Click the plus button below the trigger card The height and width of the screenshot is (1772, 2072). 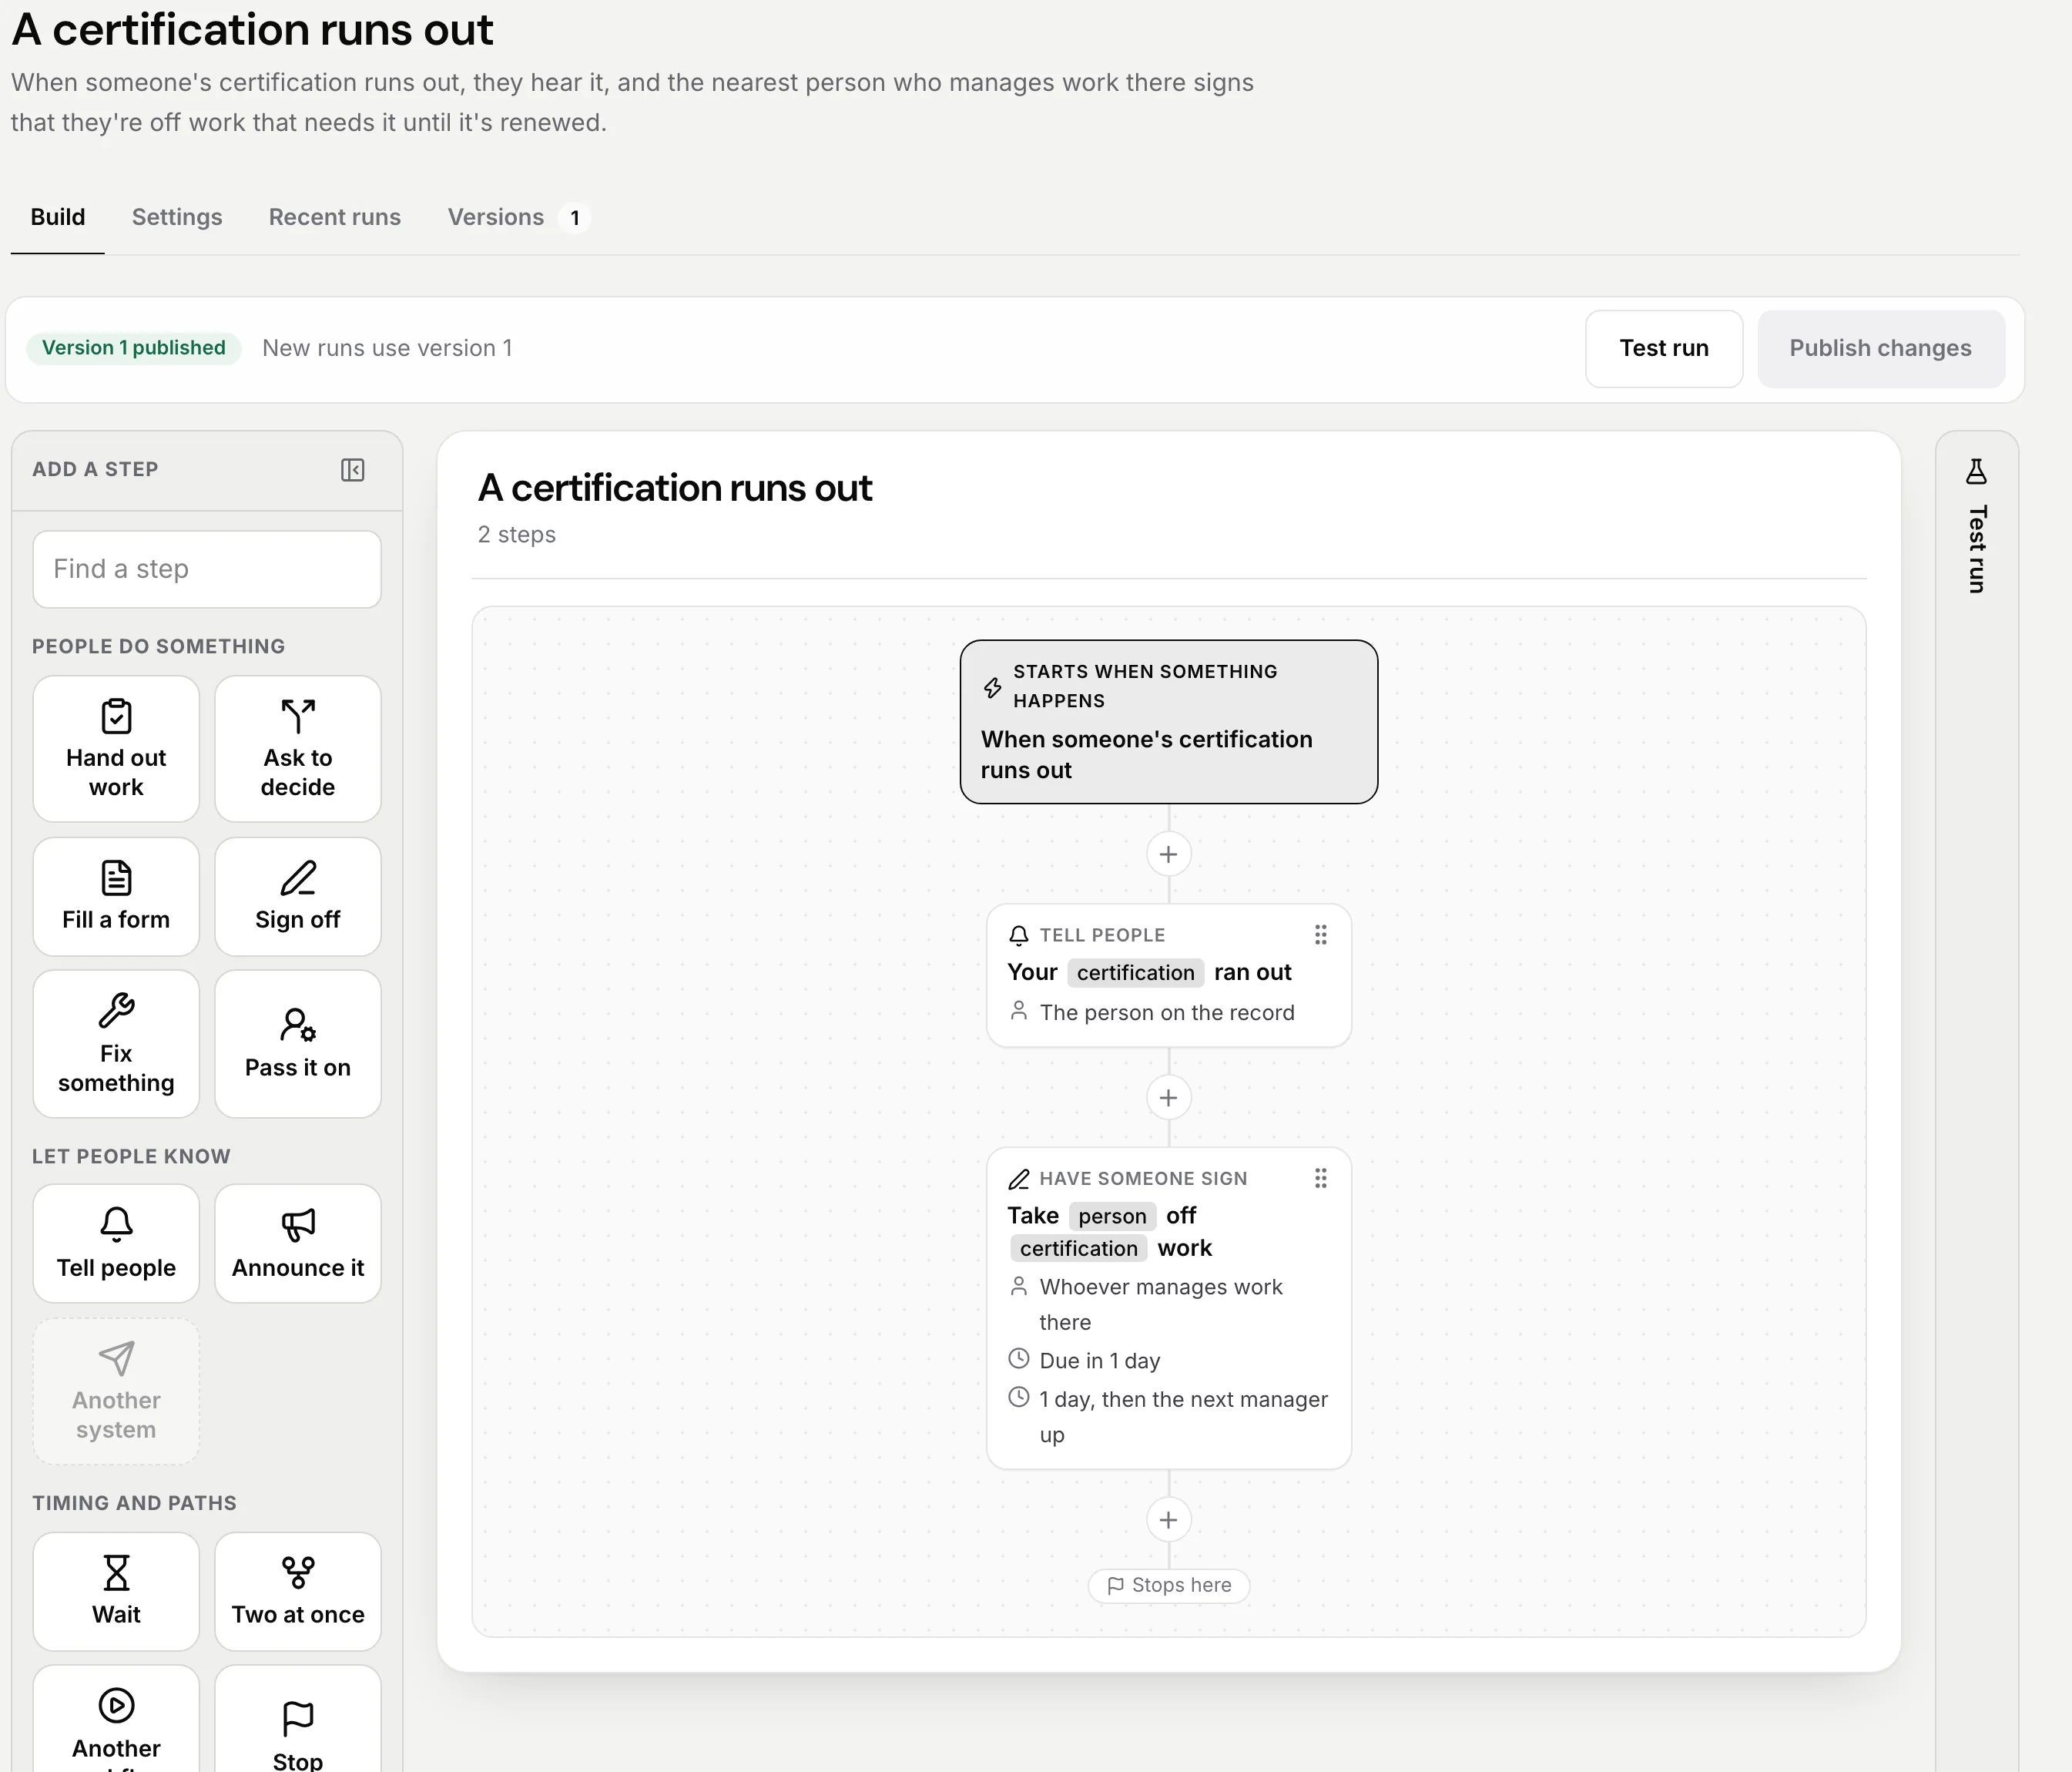tap(1168, 854)
